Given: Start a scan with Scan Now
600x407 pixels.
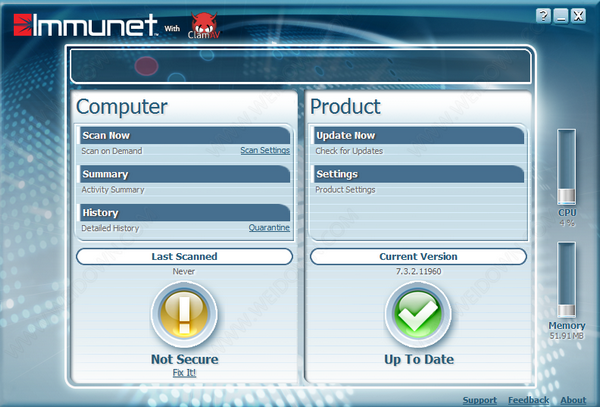Looking at the screenshot, I should click(184, 135).
